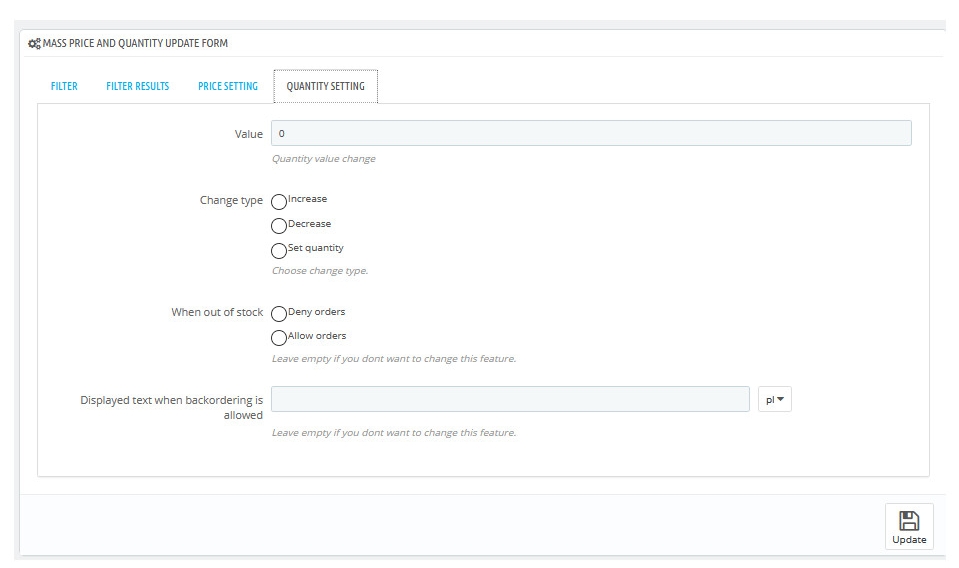Click the pl dropdown caret arrow

780,399
